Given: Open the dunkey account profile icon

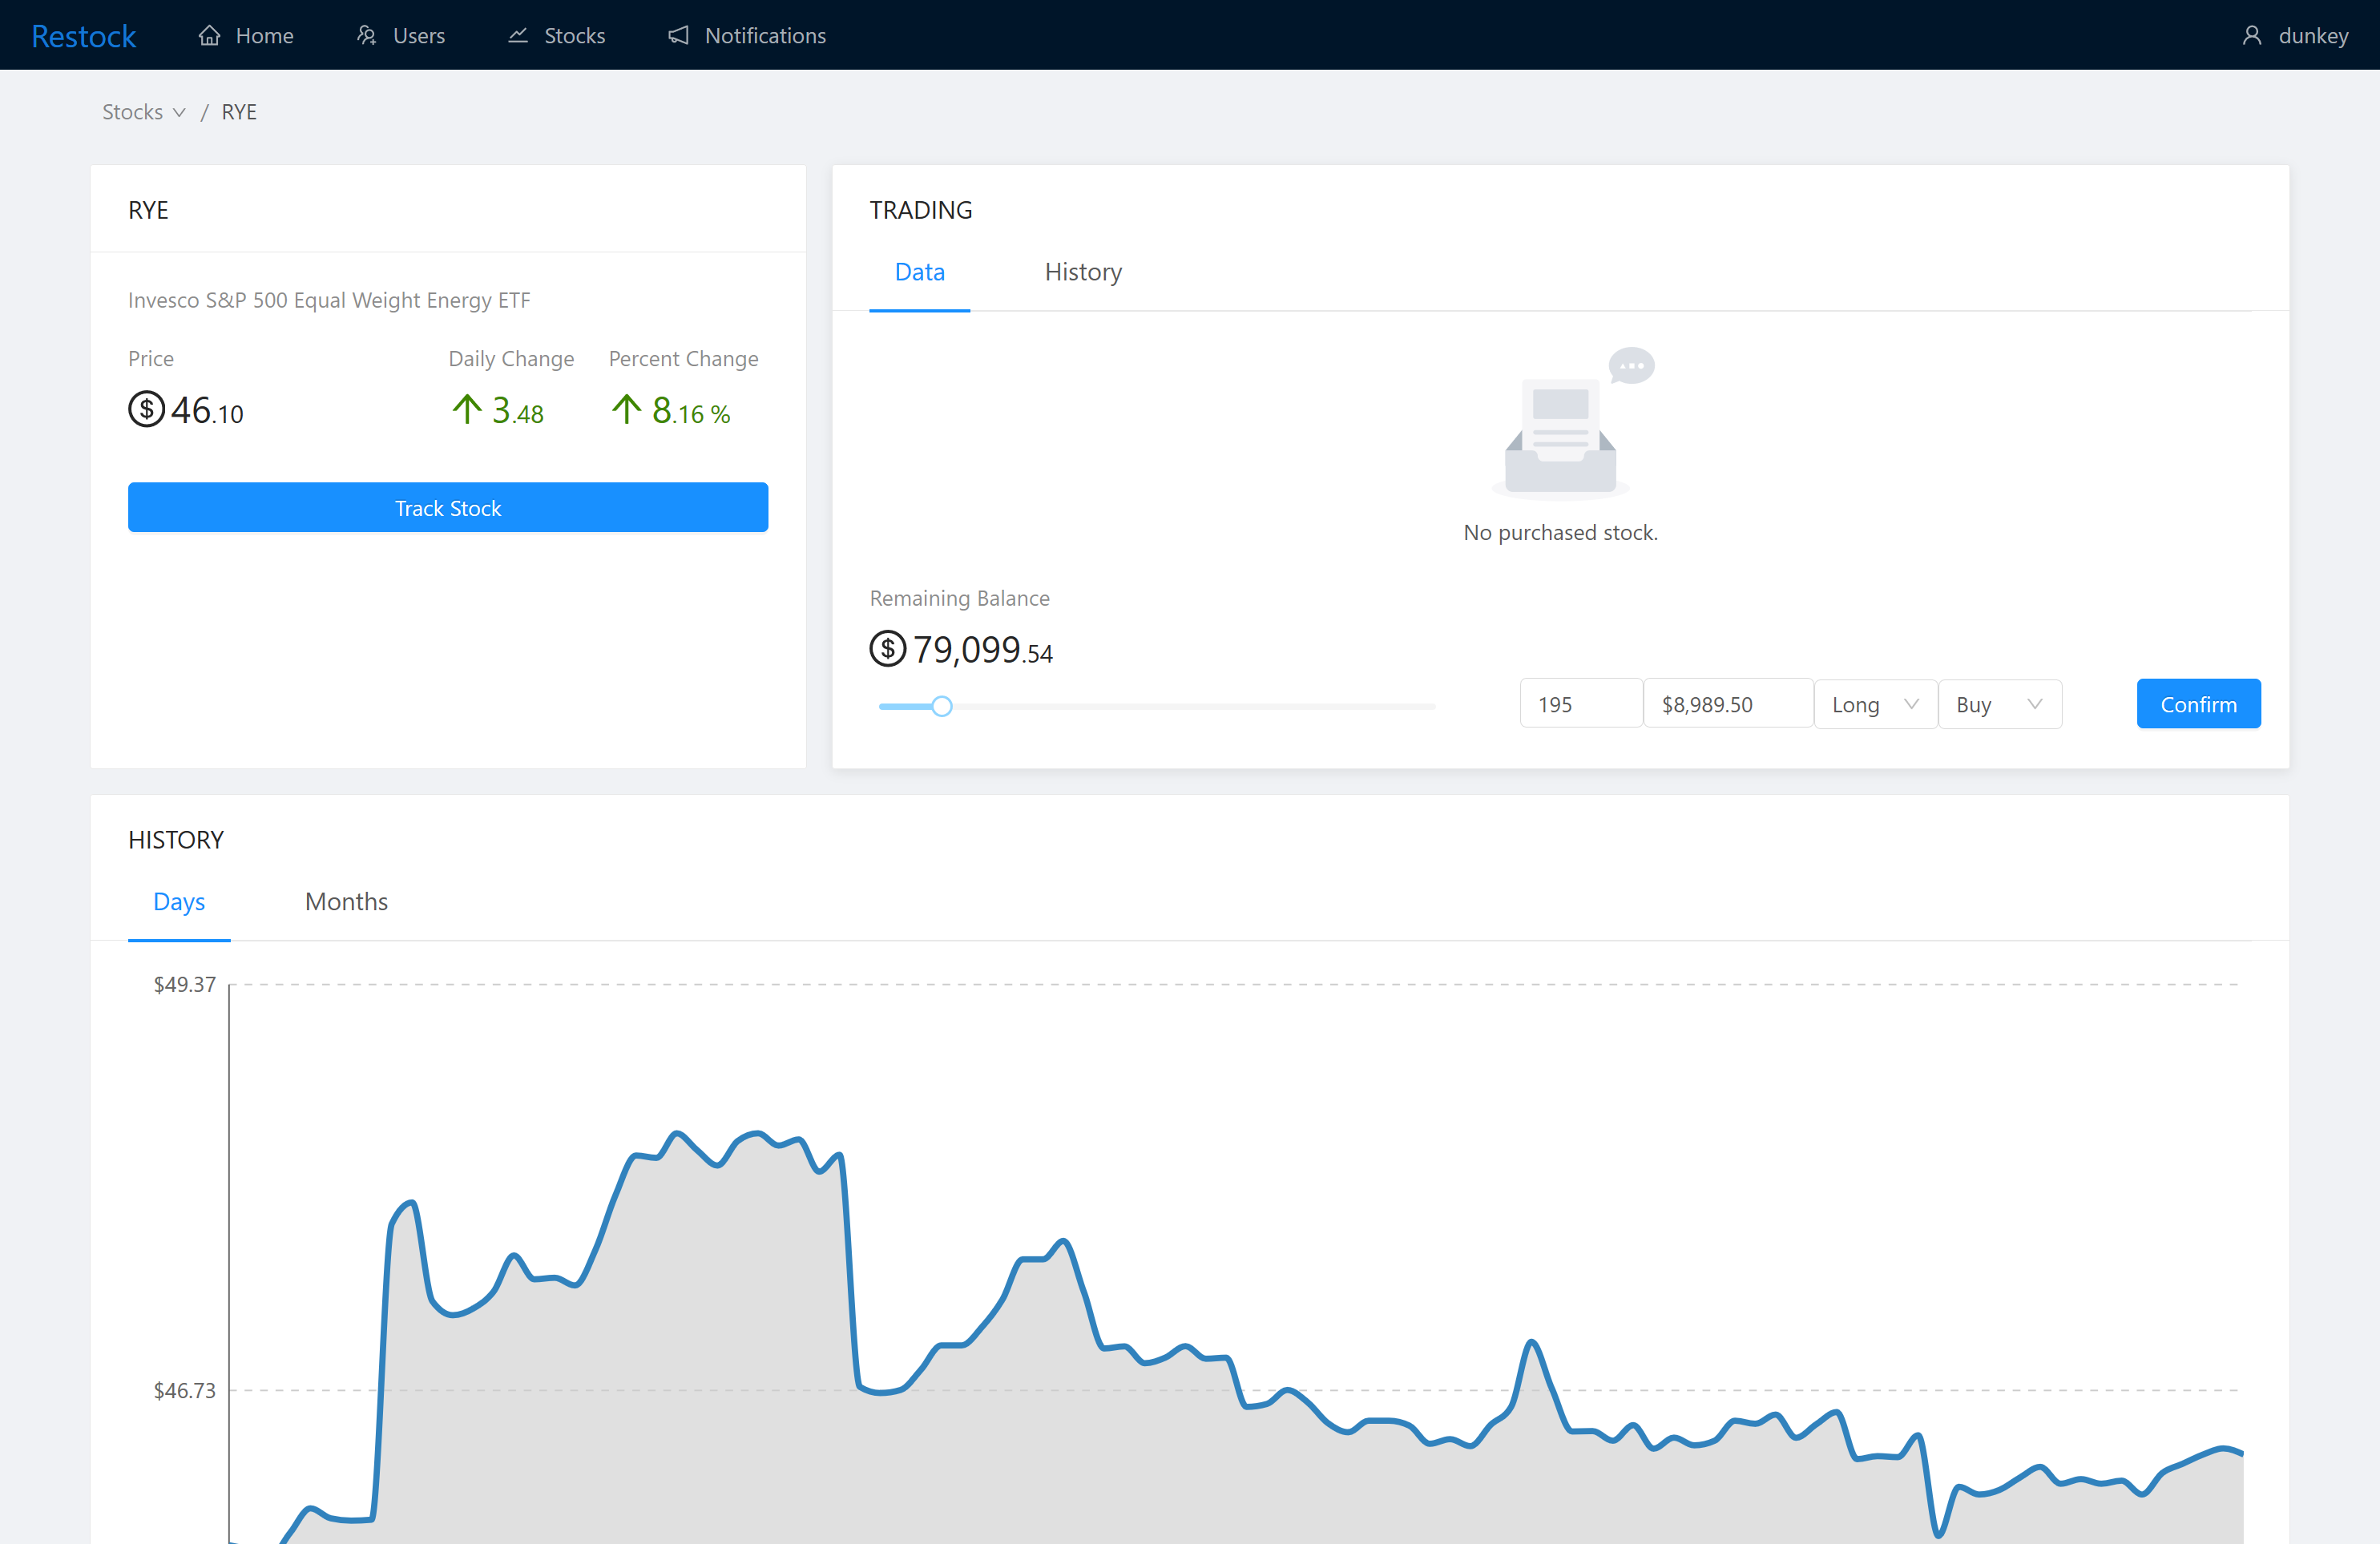Looking at the screenshot, I should click(2252, 35).
